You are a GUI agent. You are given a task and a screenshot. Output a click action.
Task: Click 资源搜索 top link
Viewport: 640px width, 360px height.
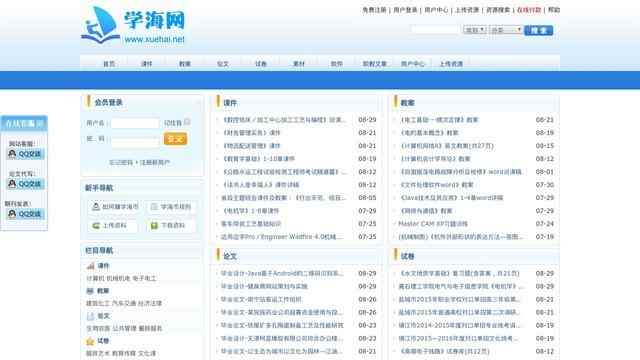498,10
